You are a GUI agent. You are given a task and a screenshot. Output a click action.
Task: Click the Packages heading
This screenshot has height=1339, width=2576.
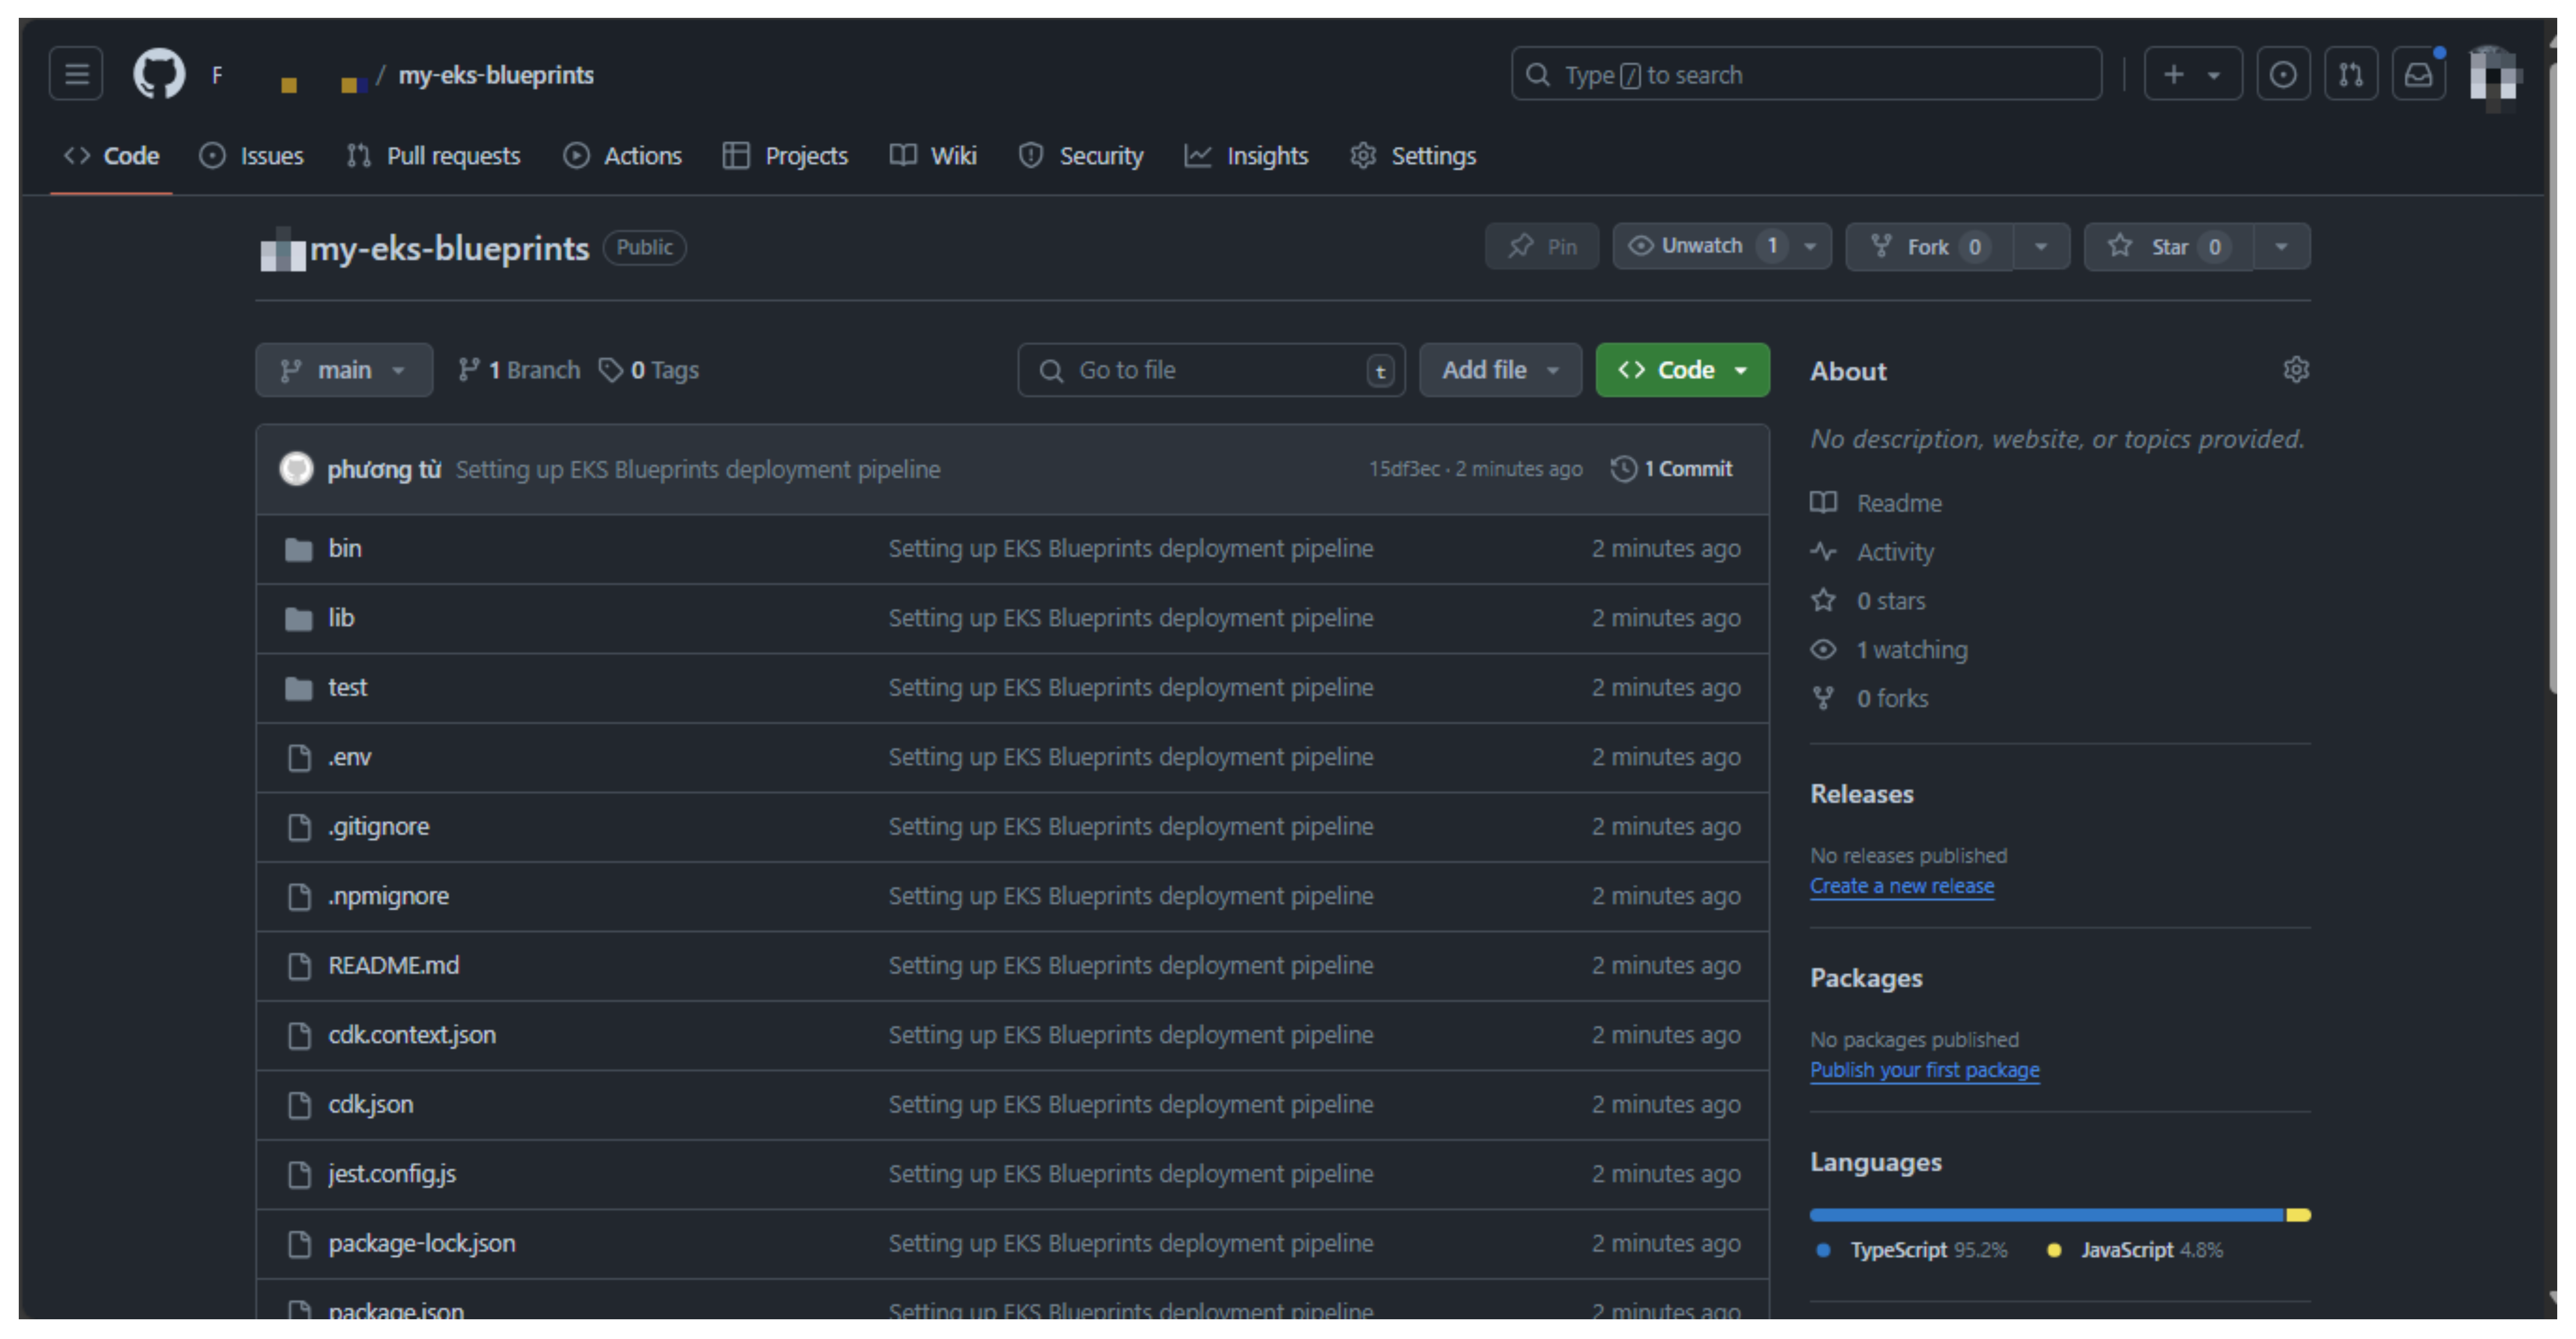(1866, 979)
